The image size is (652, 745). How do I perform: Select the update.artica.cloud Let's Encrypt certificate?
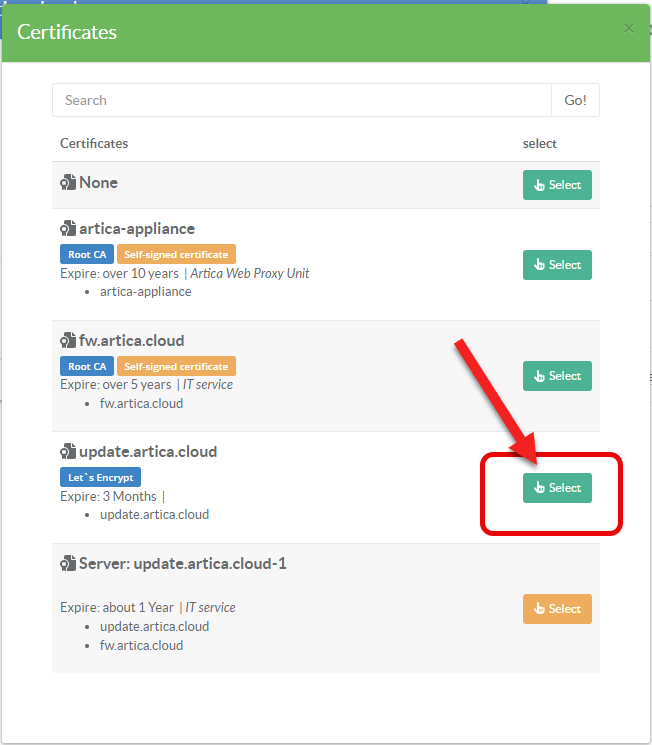coord(557,488)
